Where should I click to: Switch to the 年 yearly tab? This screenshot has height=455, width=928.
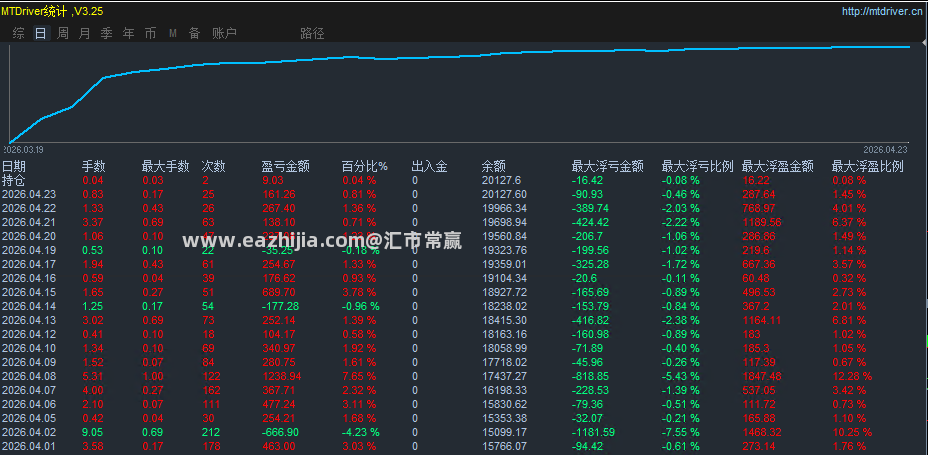point(128,34)
